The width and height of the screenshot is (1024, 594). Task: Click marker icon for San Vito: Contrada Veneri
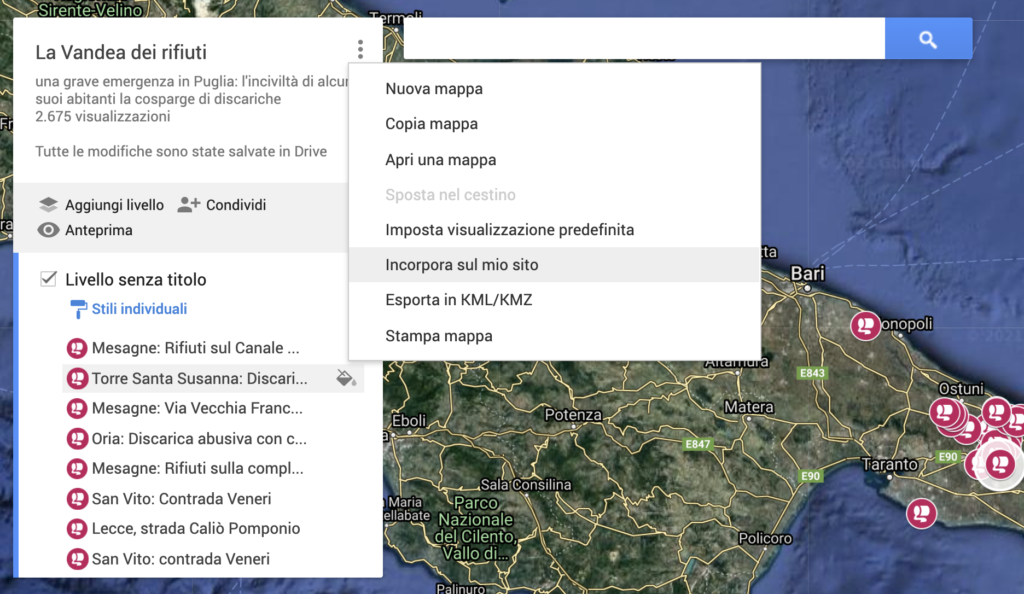pos(77,499)
